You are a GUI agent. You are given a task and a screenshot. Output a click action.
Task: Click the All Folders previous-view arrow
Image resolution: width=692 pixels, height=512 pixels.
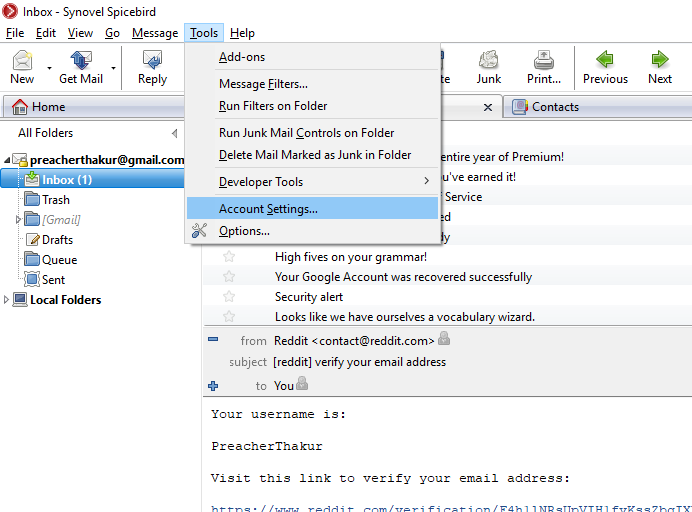pos(175,133)
